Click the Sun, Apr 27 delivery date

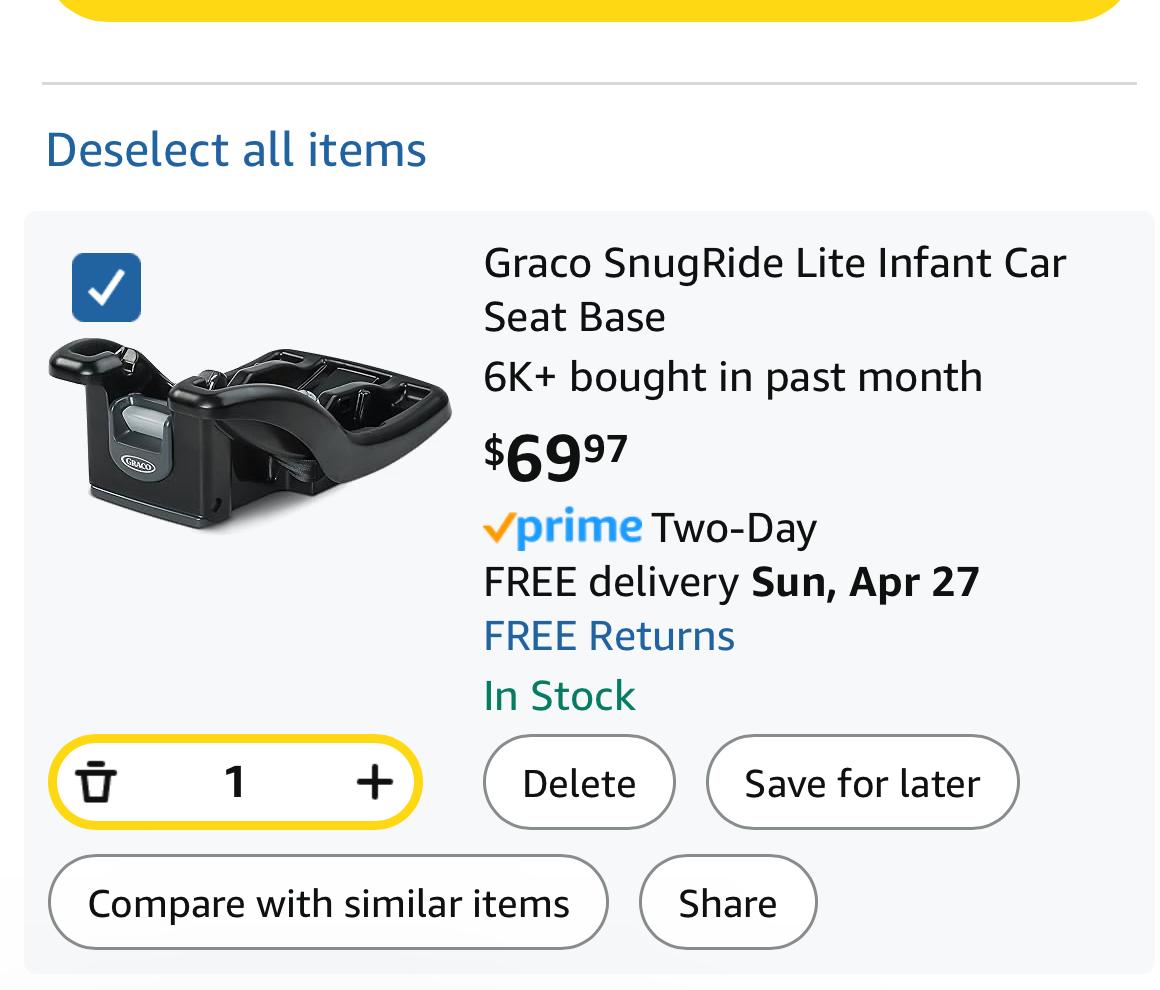(865, 582)
